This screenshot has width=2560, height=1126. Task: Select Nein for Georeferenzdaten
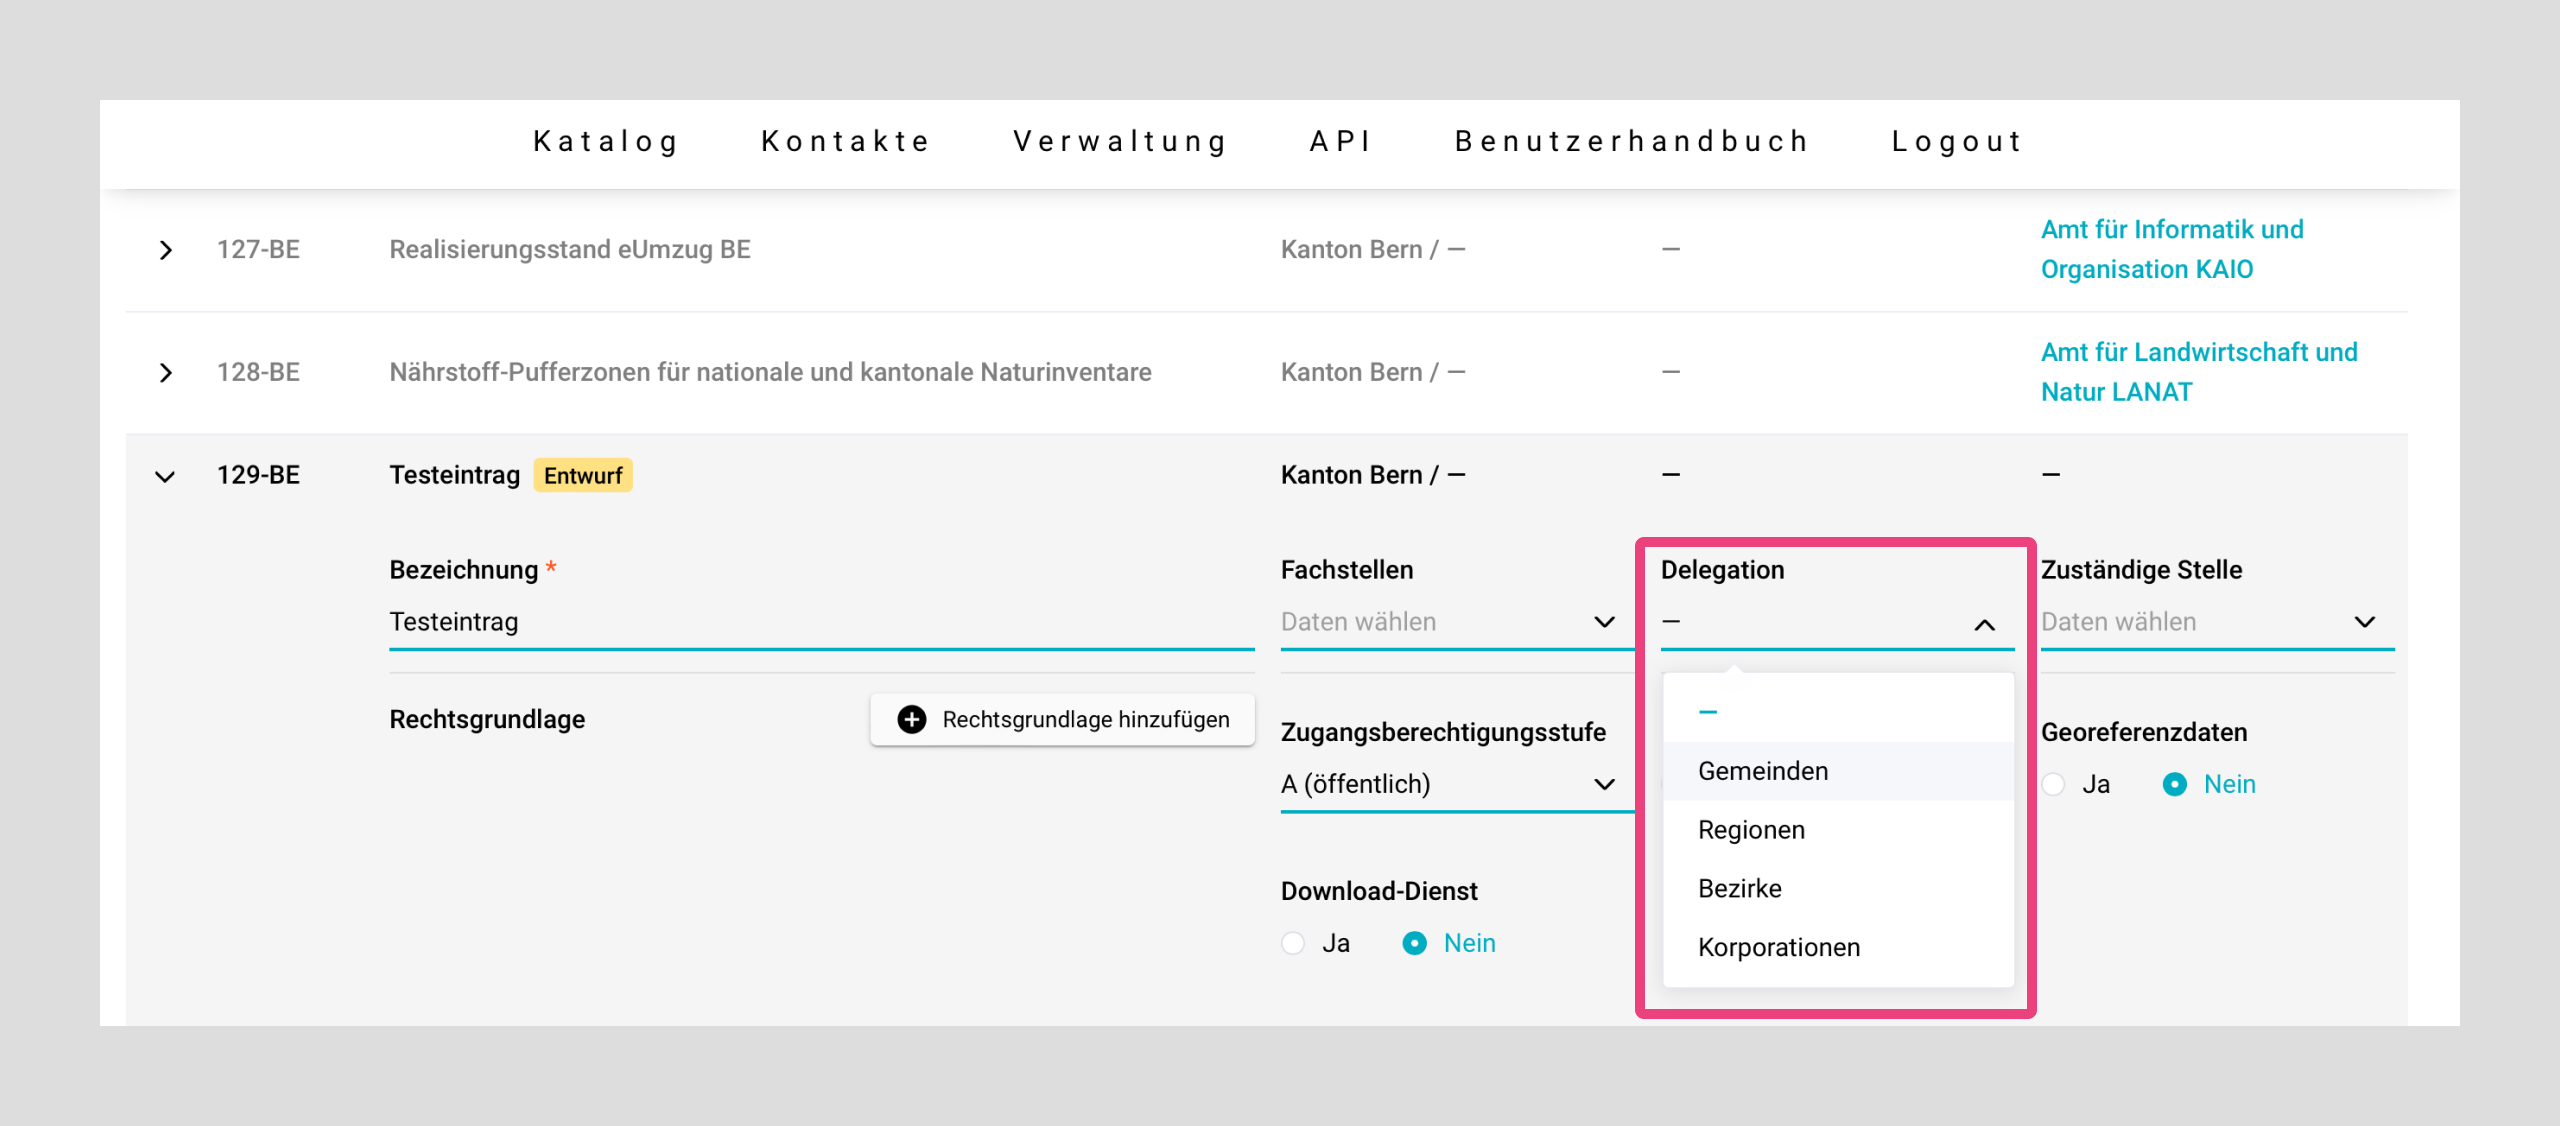pyautogui.click(x=2175, y=785)
